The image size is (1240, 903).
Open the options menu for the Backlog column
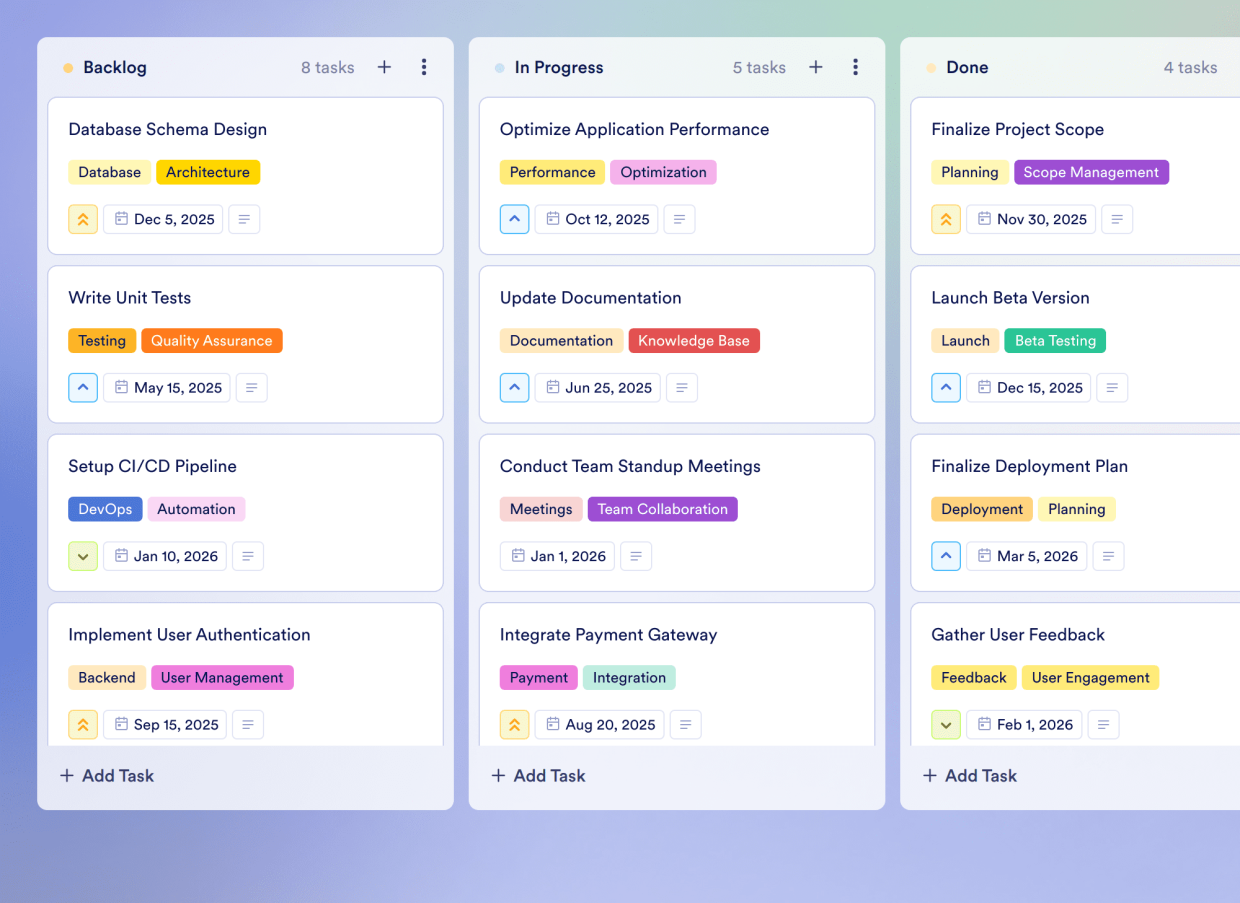[x=424, y=67]
